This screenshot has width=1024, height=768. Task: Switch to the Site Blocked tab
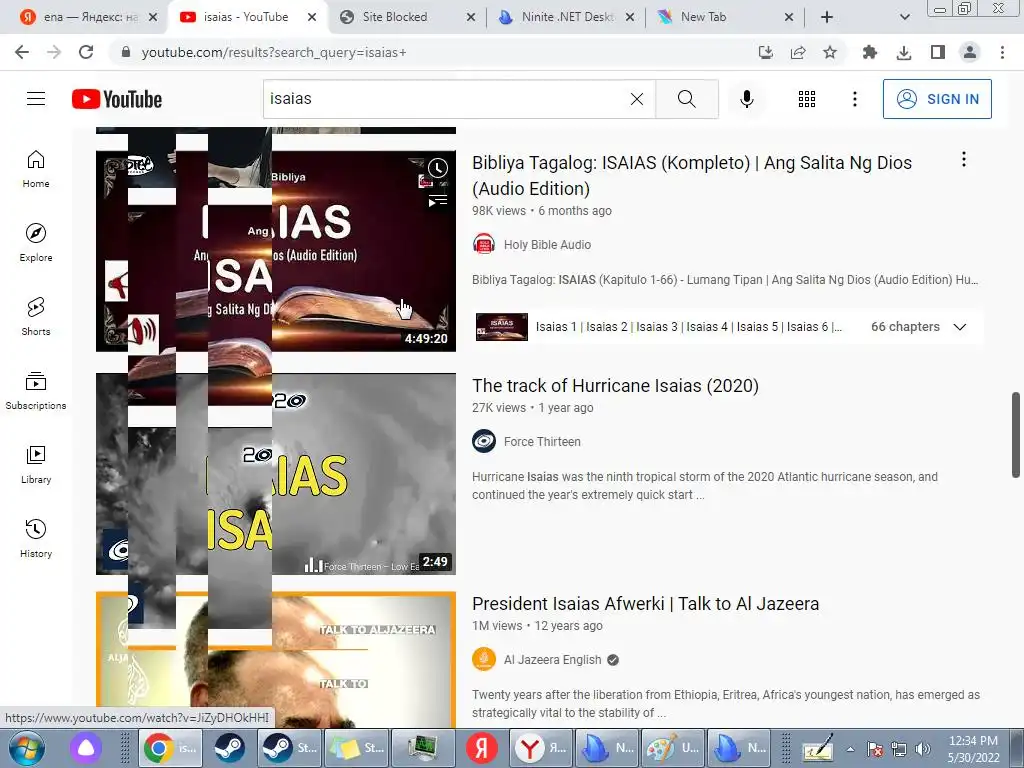pyautogui.click(x=408, y=17)
